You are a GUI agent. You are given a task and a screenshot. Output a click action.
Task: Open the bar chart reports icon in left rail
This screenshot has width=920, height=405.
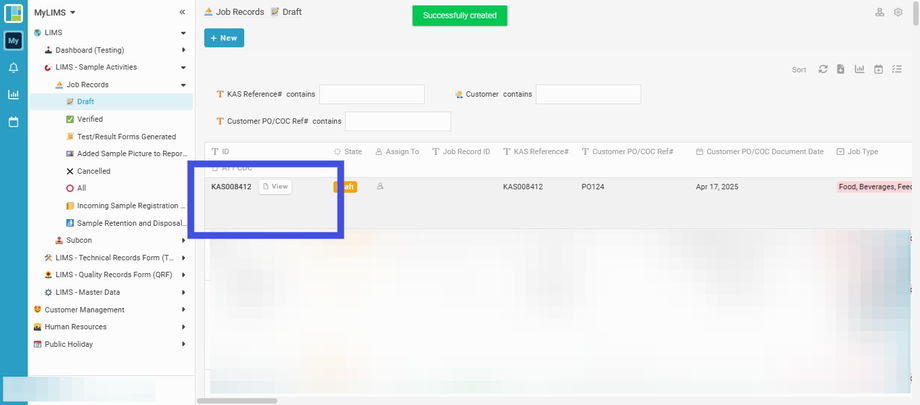point(13,94)
